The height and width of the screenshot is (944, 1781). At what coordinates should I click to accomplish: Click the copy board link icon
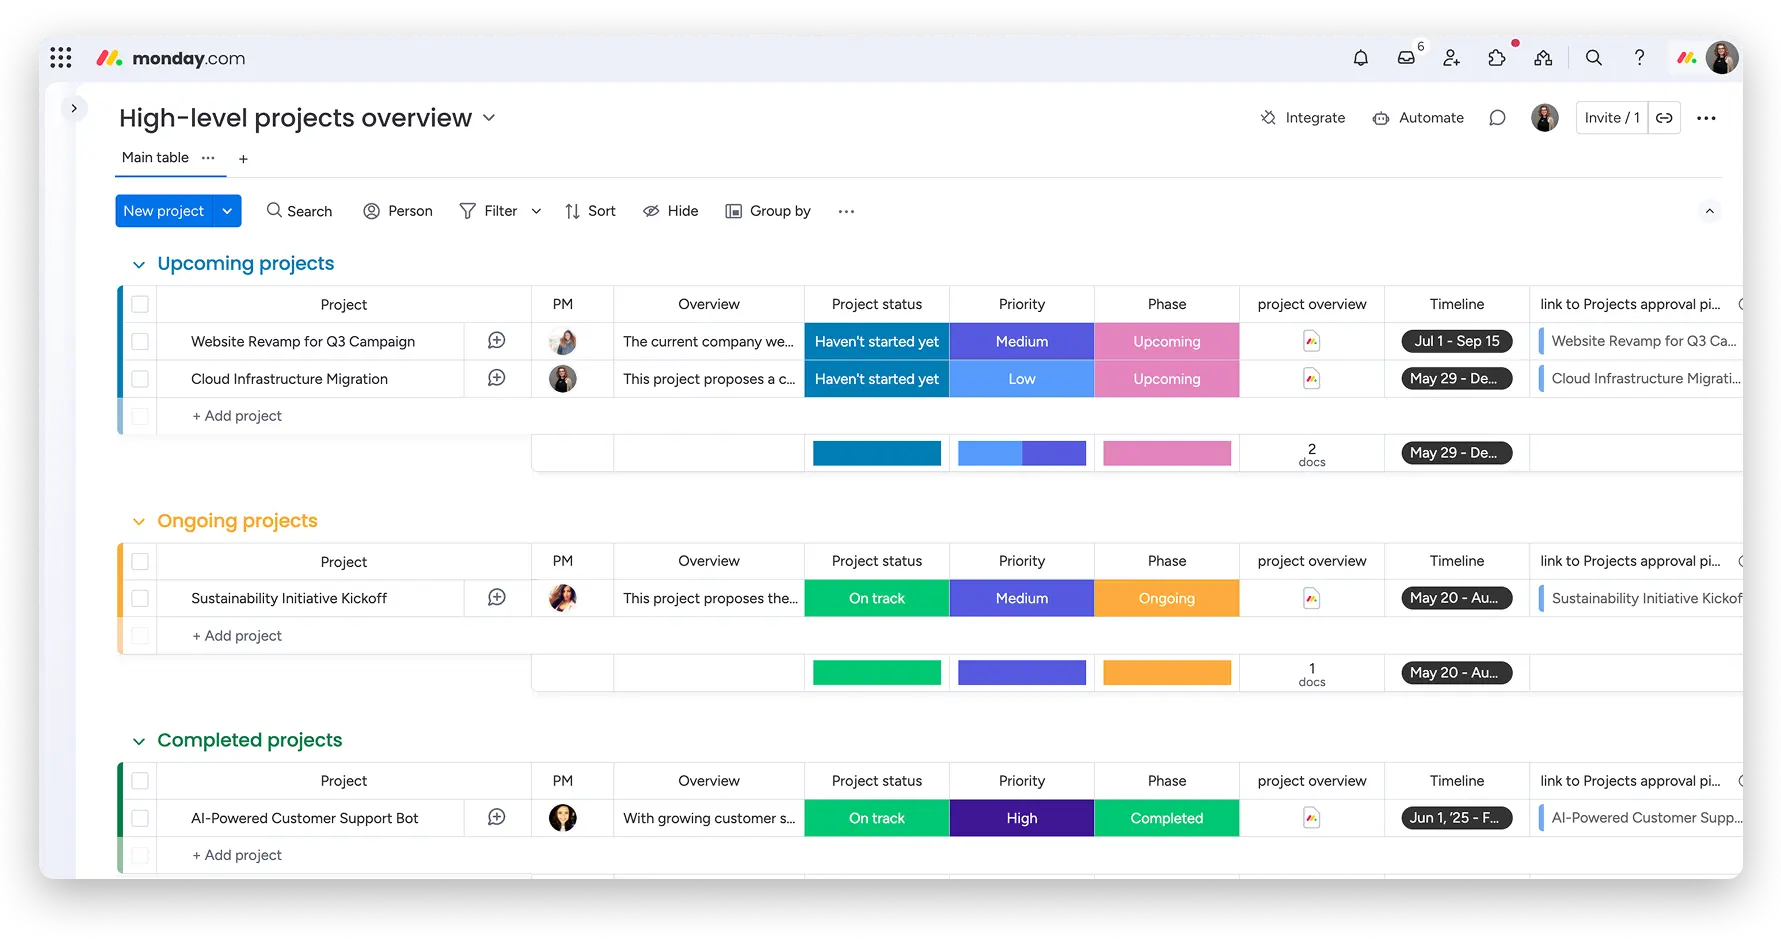(1664, 117)
